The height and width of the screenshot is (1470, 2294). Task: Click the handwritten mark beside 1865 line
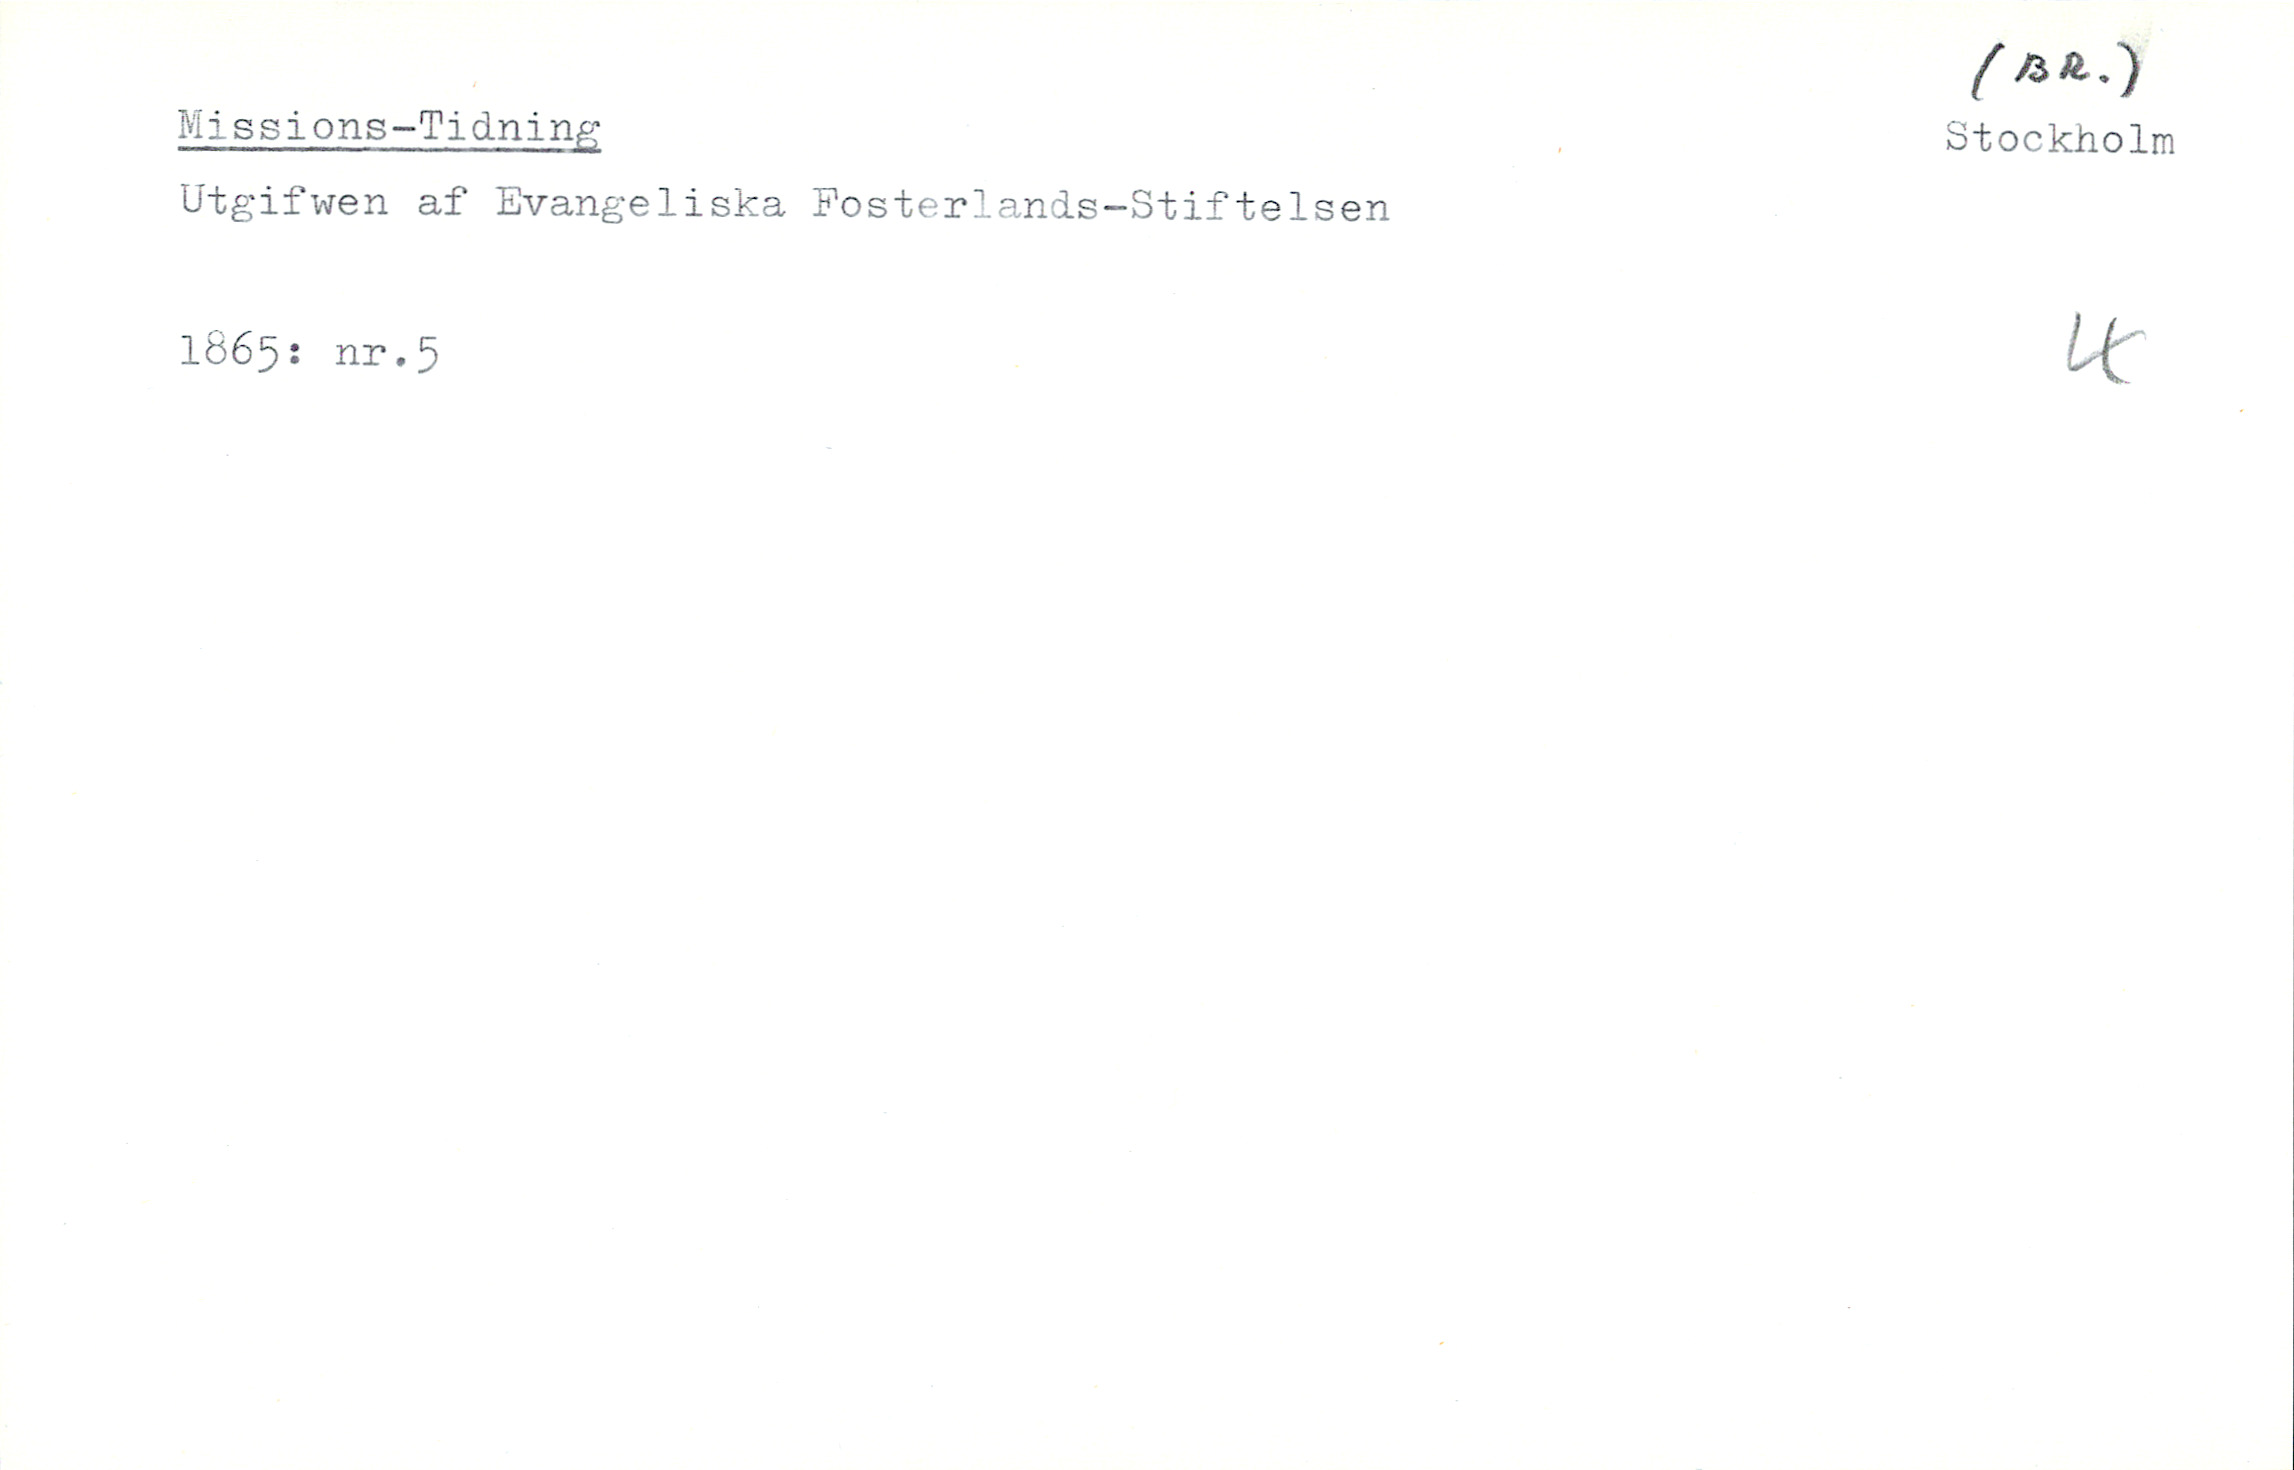coord(2104,347)
